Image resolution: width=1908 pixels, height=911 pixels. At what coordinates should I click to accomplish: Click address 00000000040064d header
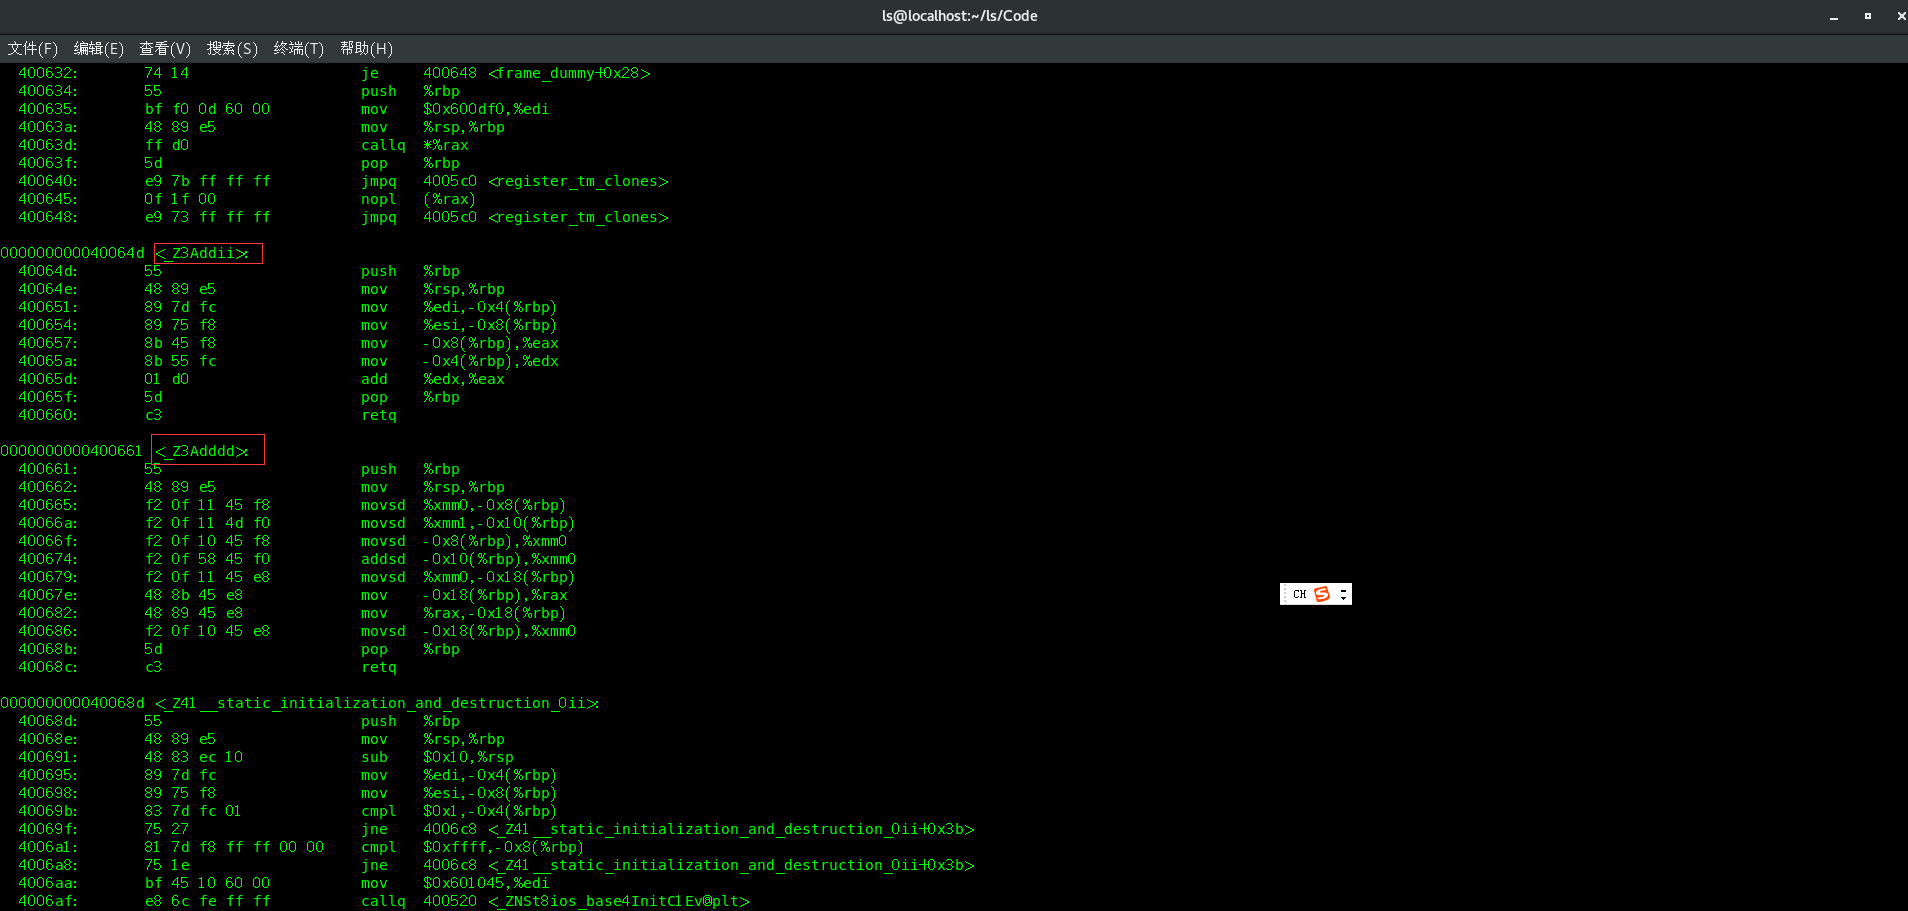click(72, 253)
